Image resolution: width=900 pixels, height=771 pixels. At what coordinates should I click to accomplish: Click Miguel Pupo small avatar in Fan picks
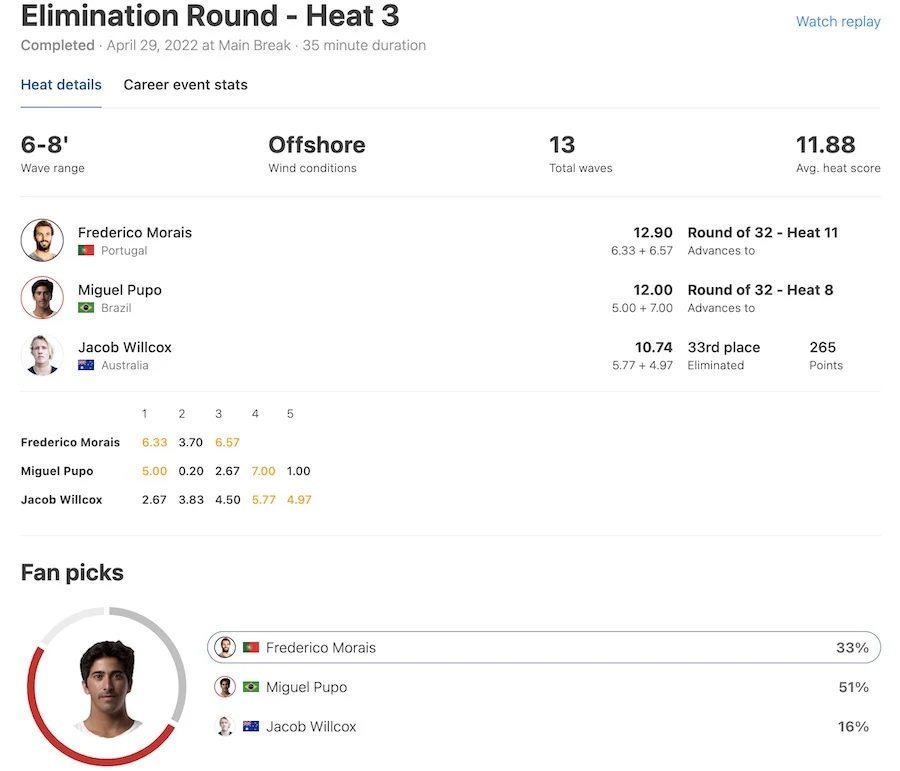pos(225,687)
